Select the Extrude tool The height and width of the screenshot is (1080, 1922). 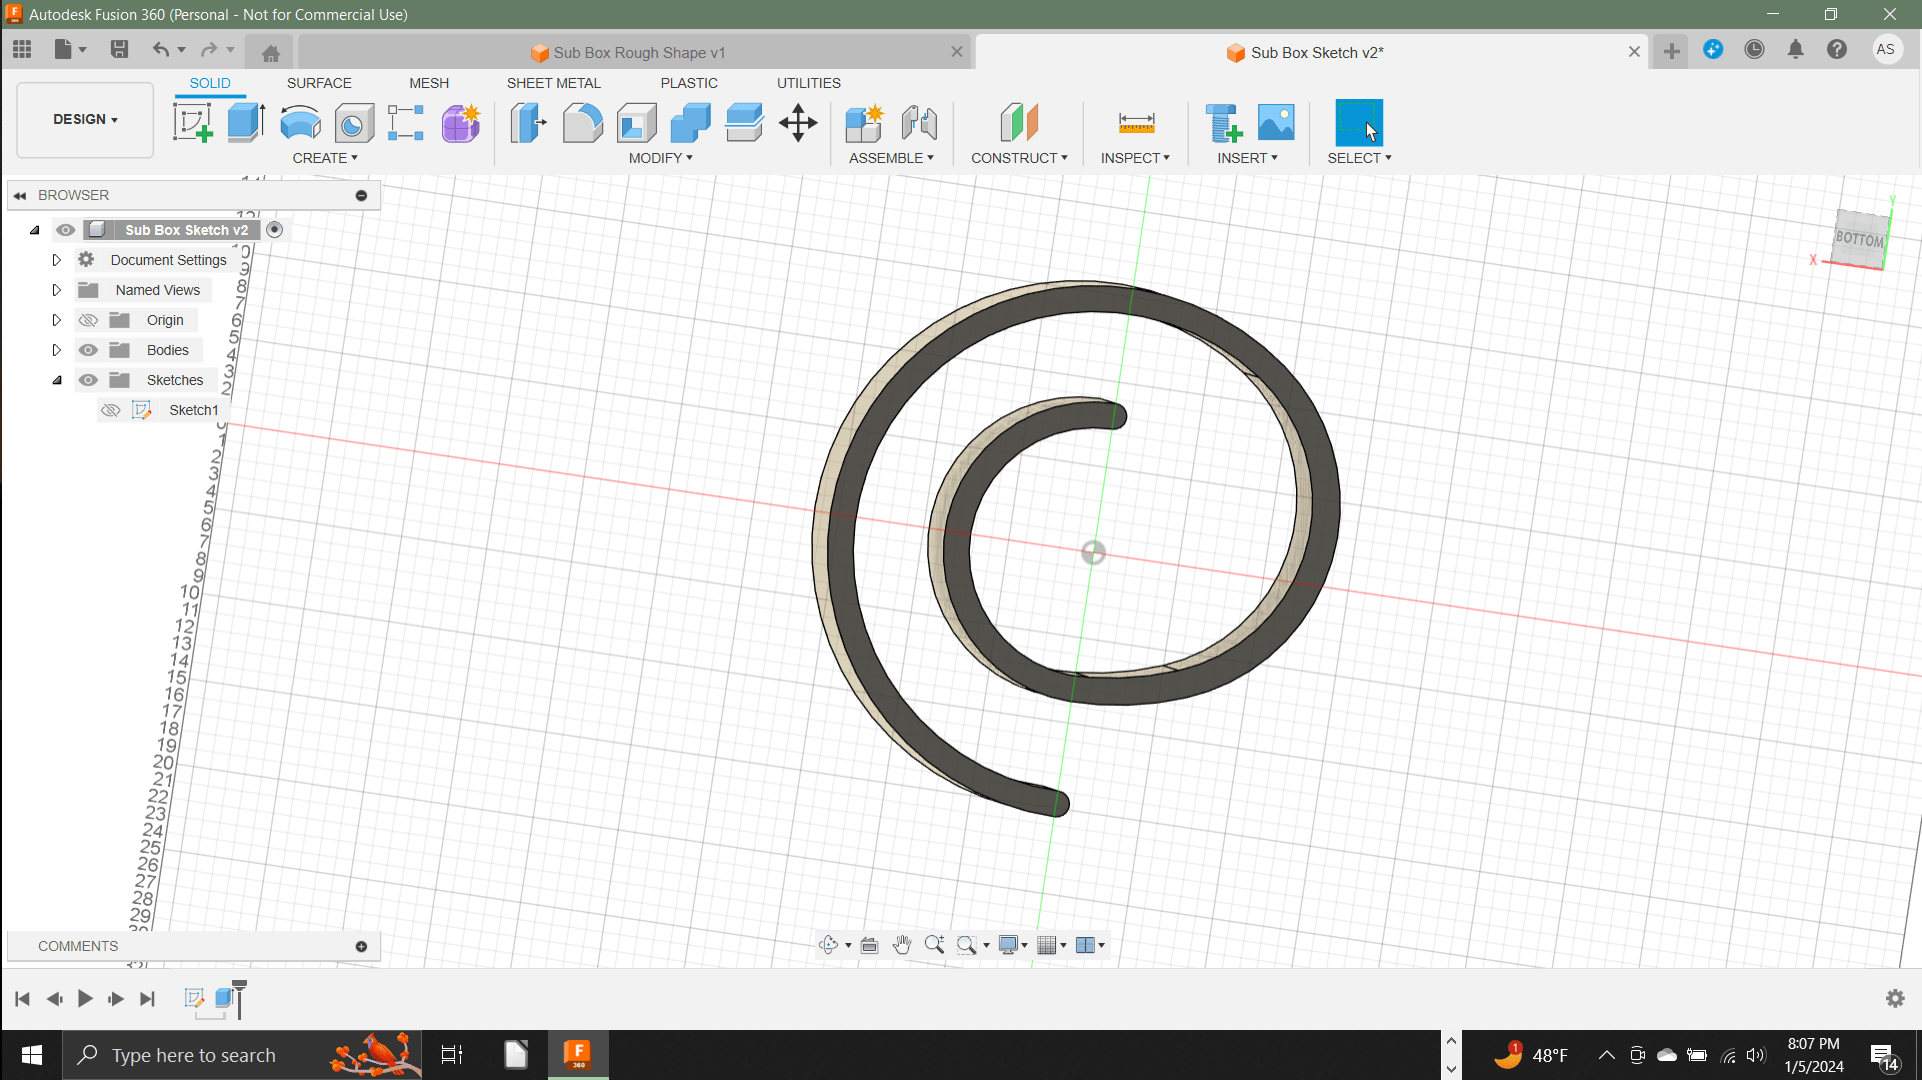[246, 123]
